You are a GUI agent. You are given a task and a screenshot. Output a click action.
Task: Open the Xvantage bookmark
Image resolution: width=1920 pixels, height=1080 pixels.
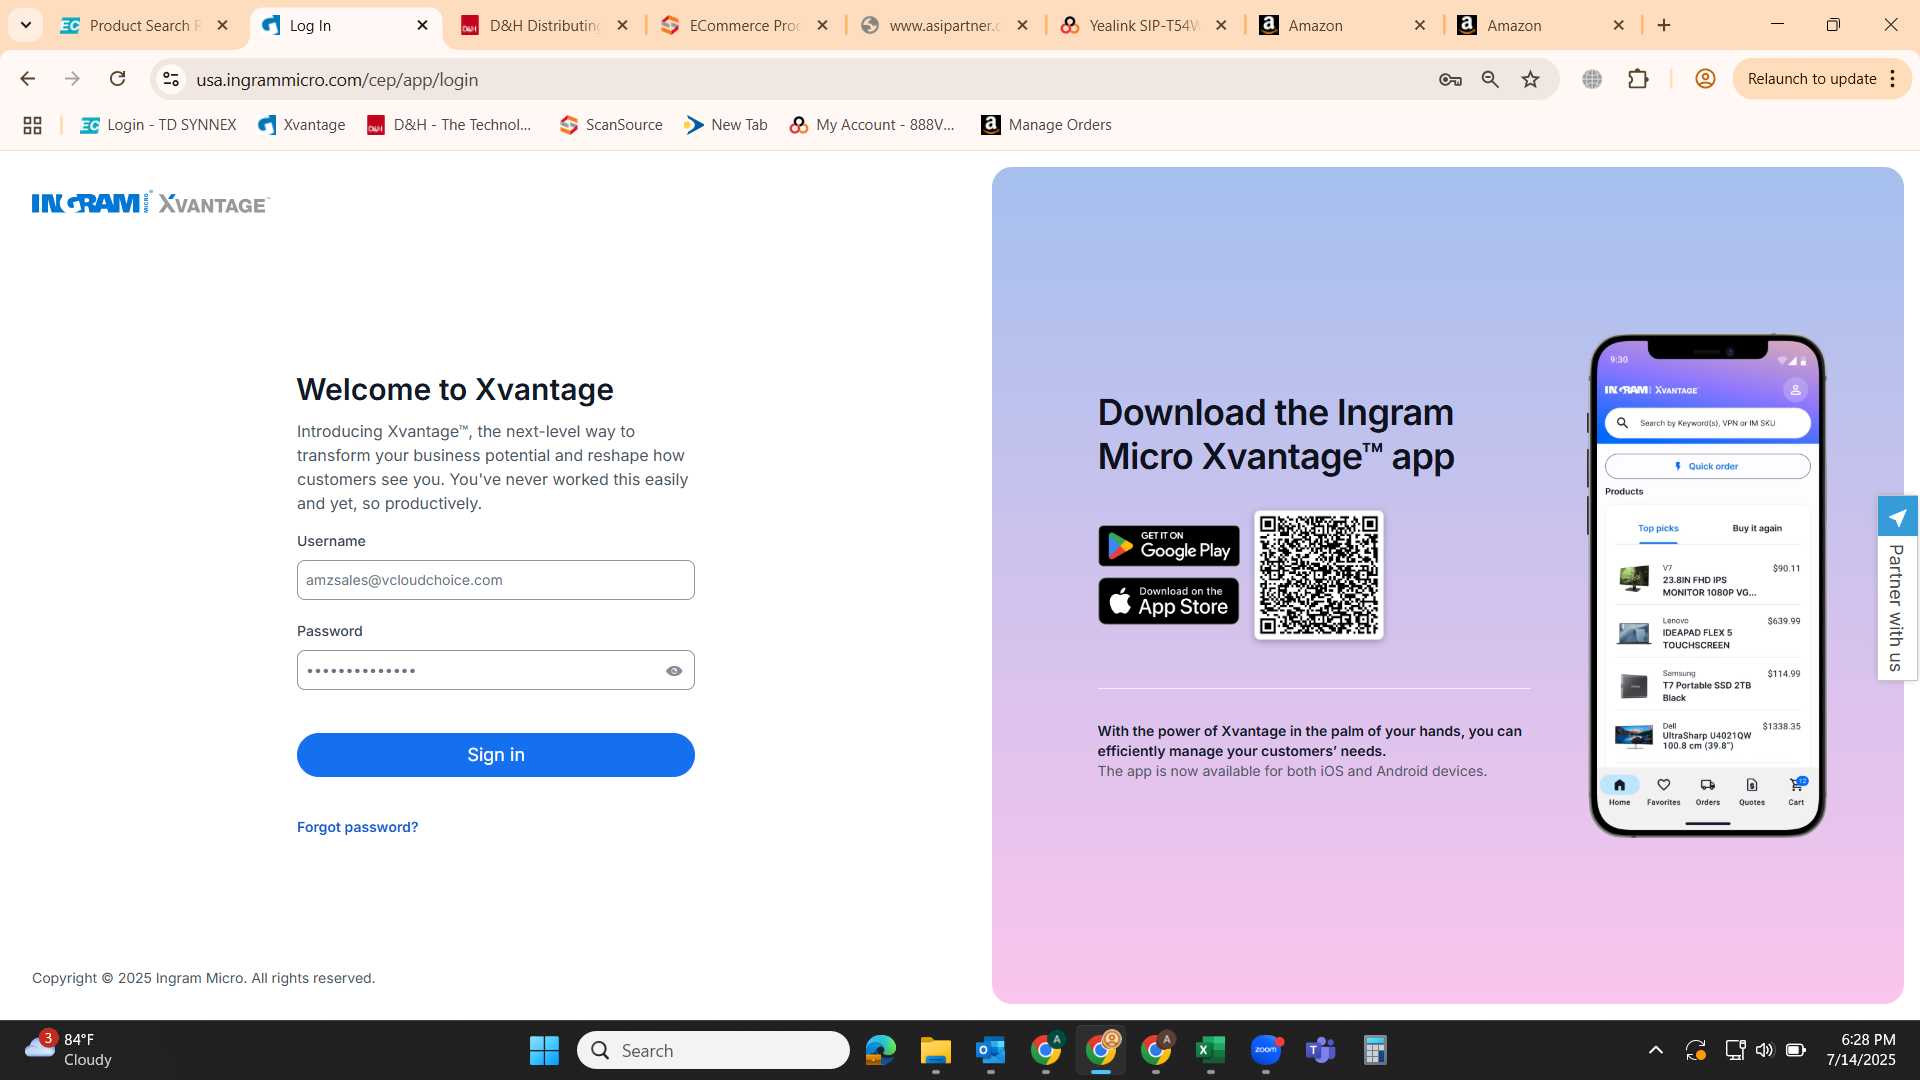click(x=302, y=125)
